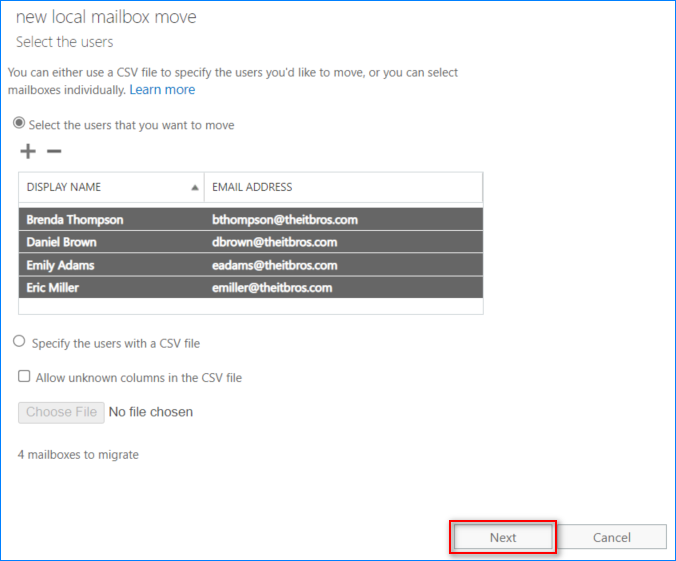
Task: Click the Cancel button
Action: [612, 537]
